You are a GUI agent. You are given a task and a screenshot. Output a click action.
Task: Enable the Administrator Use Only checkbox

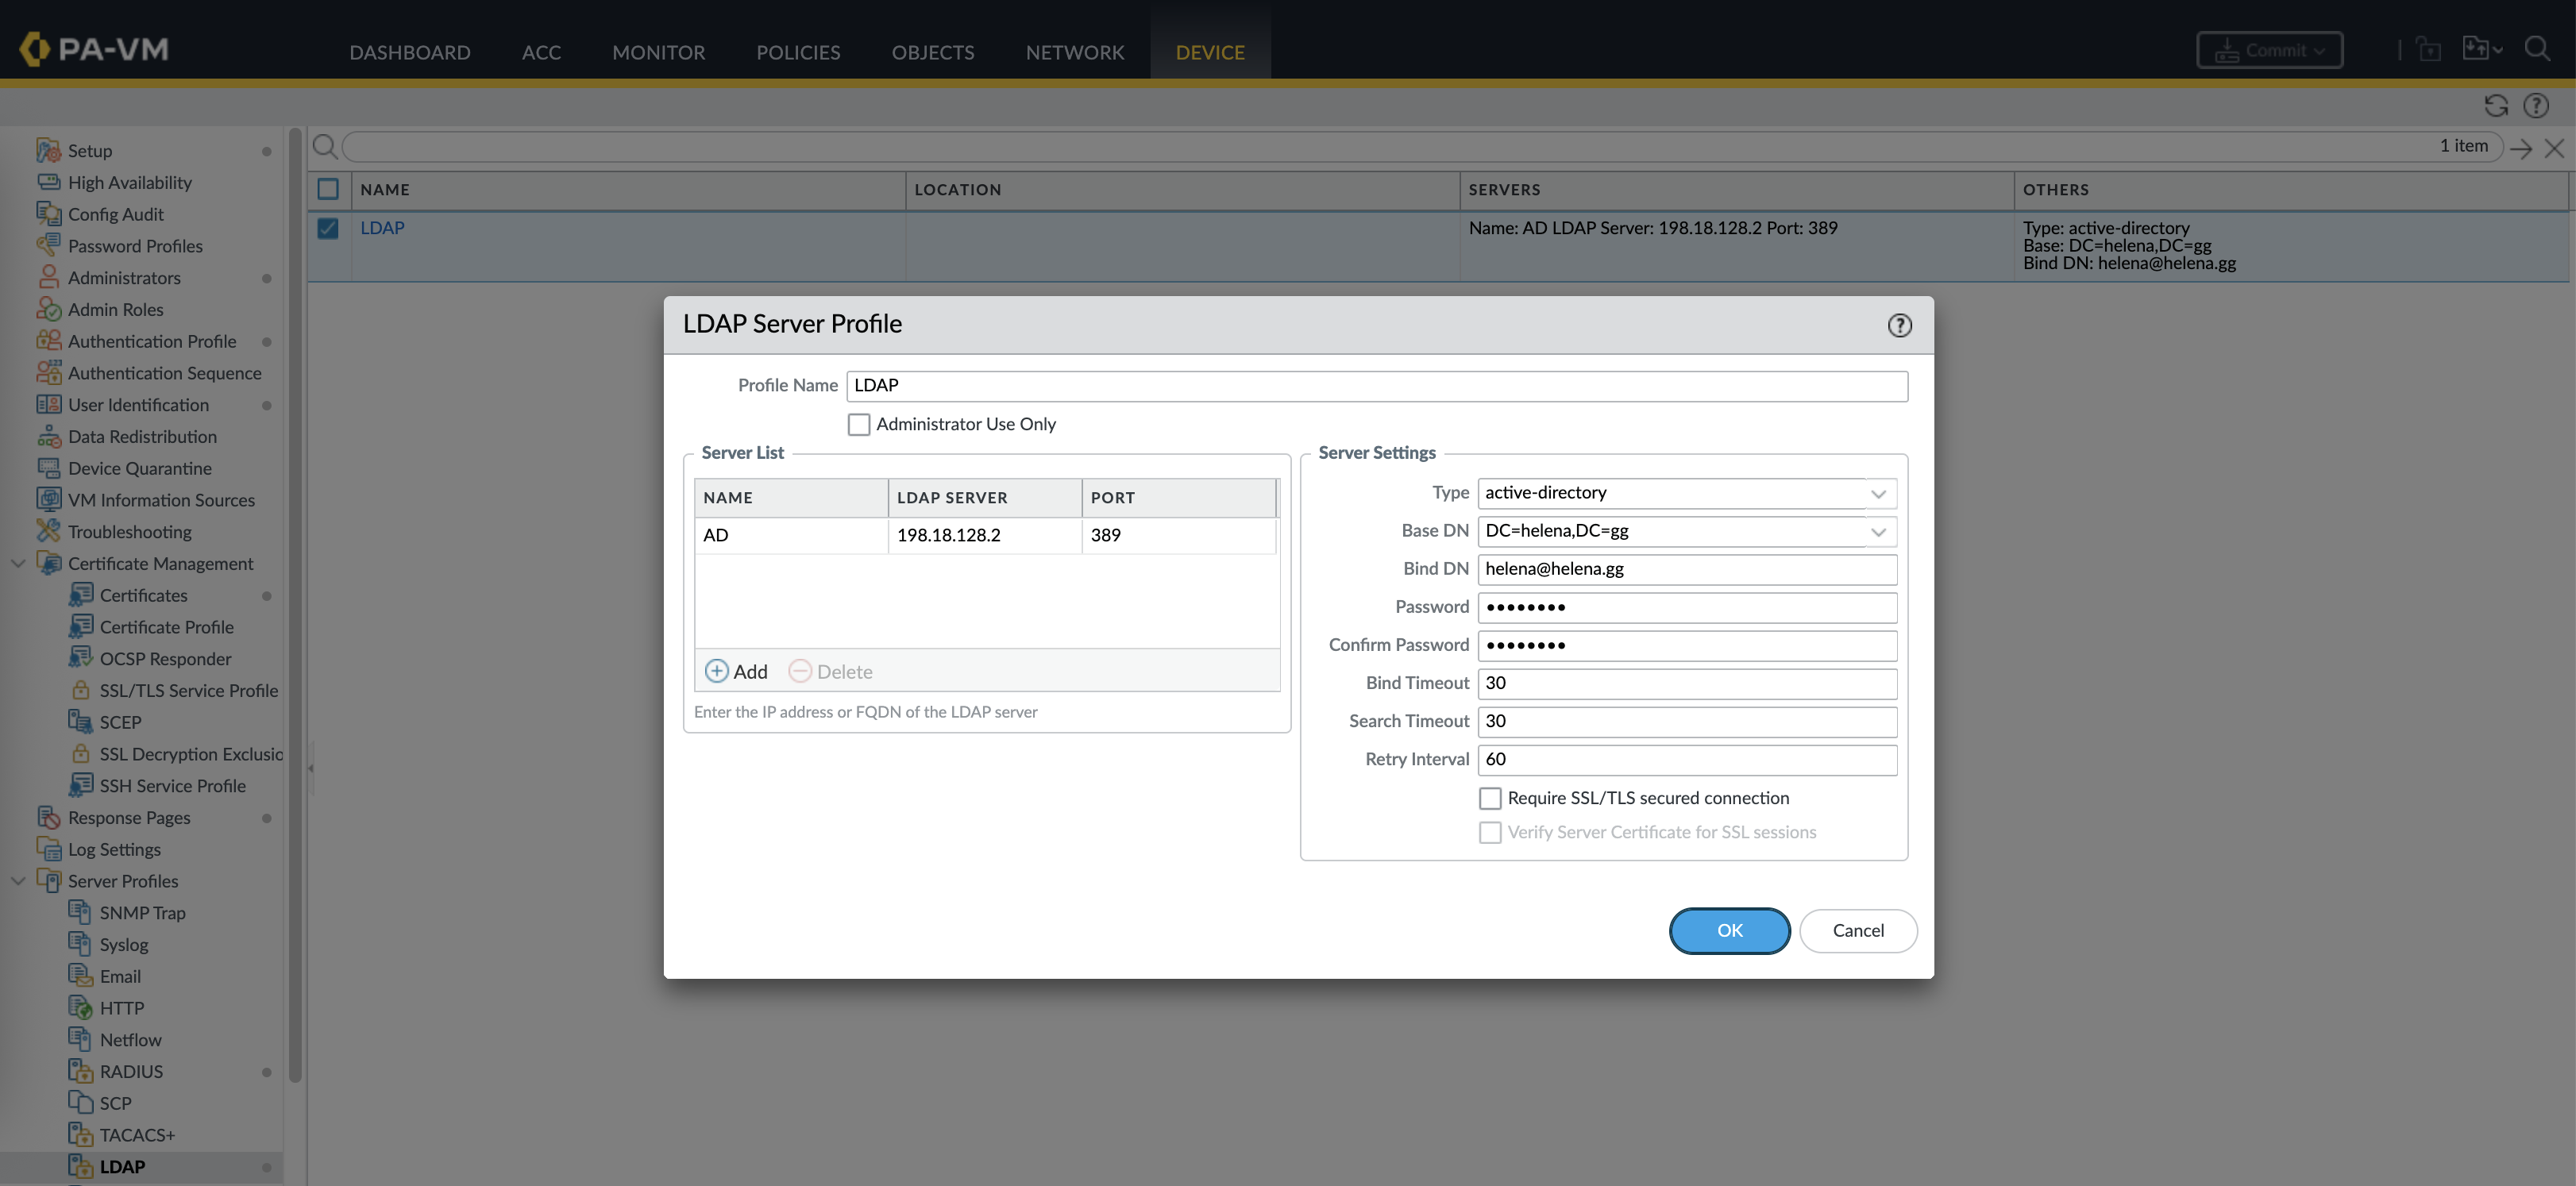[x=858, y=424]
